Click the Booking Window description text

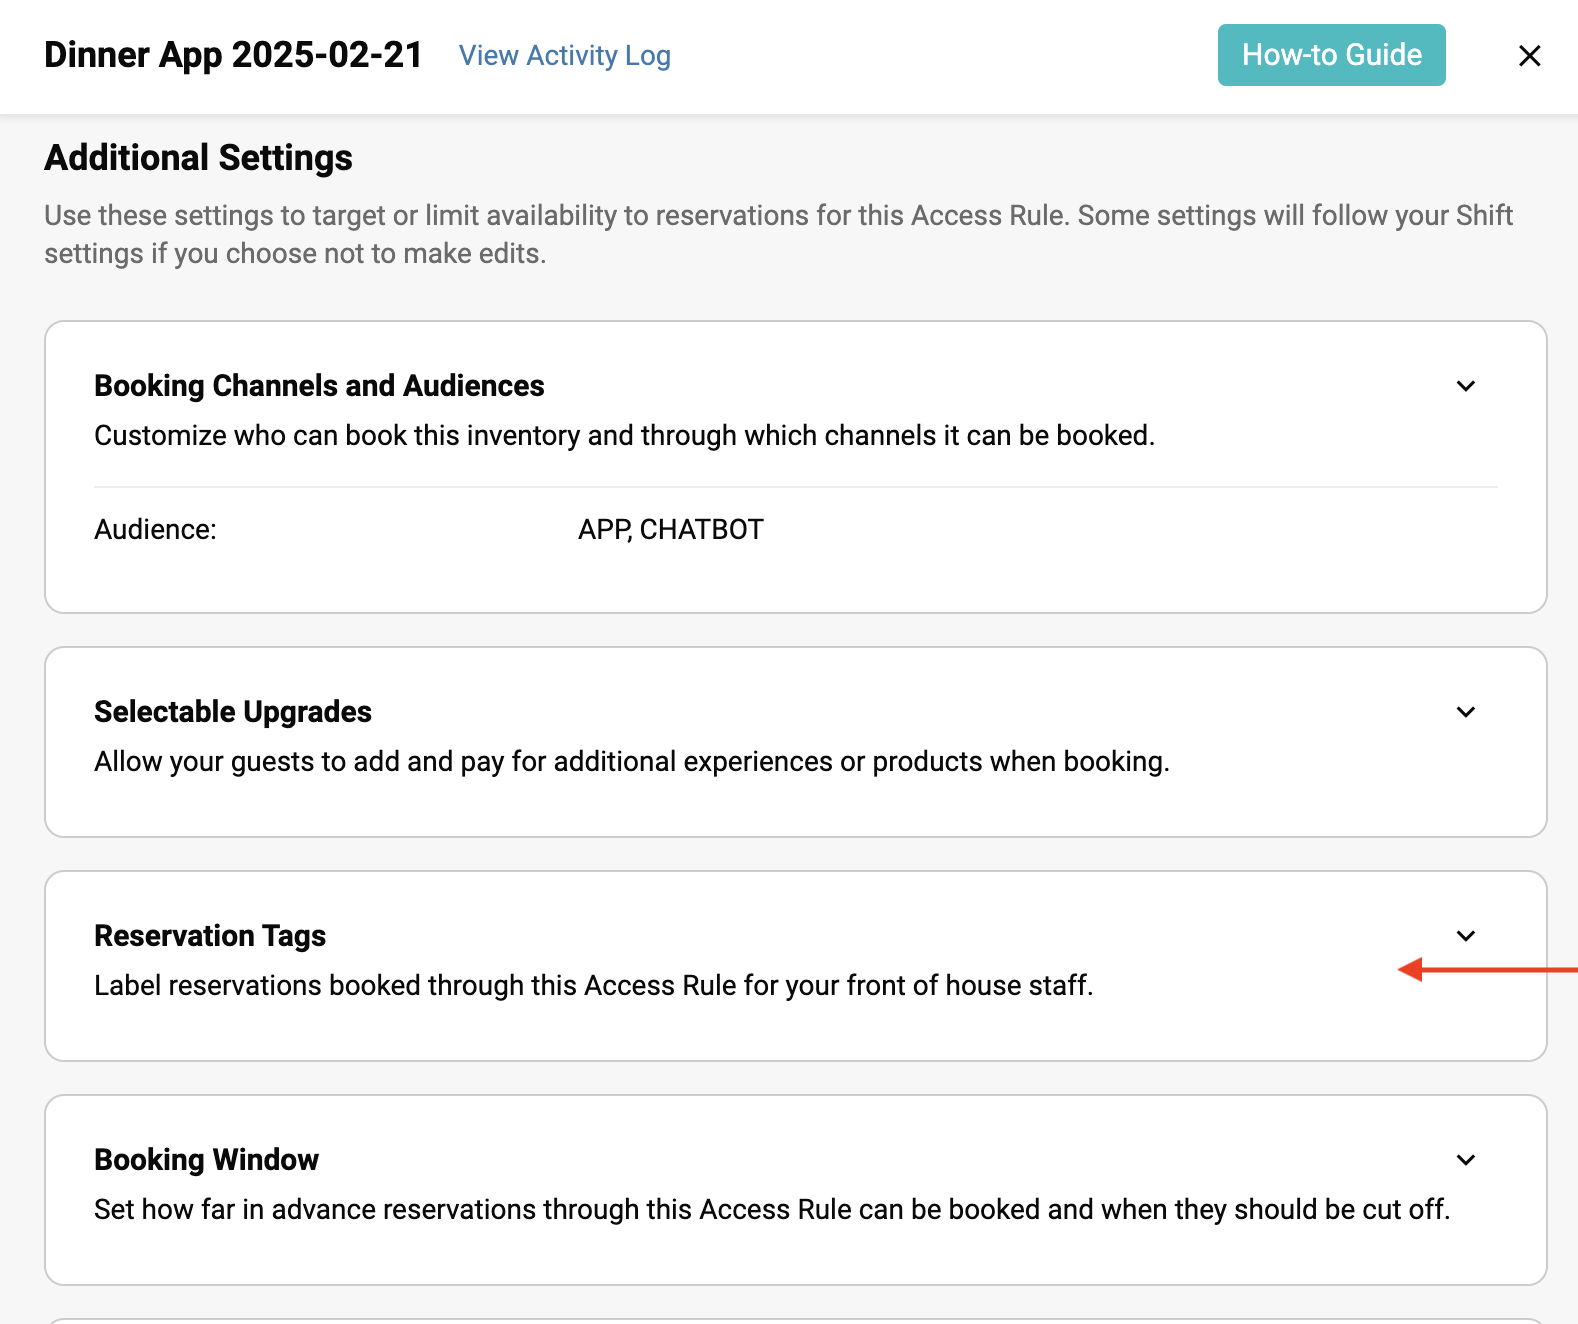coord(771,1210)
